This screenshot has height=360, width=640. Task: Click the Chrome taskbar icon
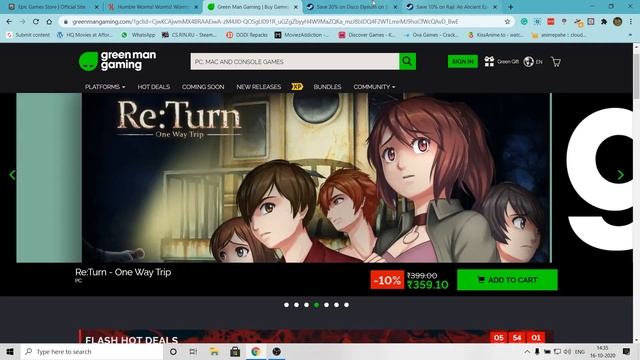[x=256, y=351]
